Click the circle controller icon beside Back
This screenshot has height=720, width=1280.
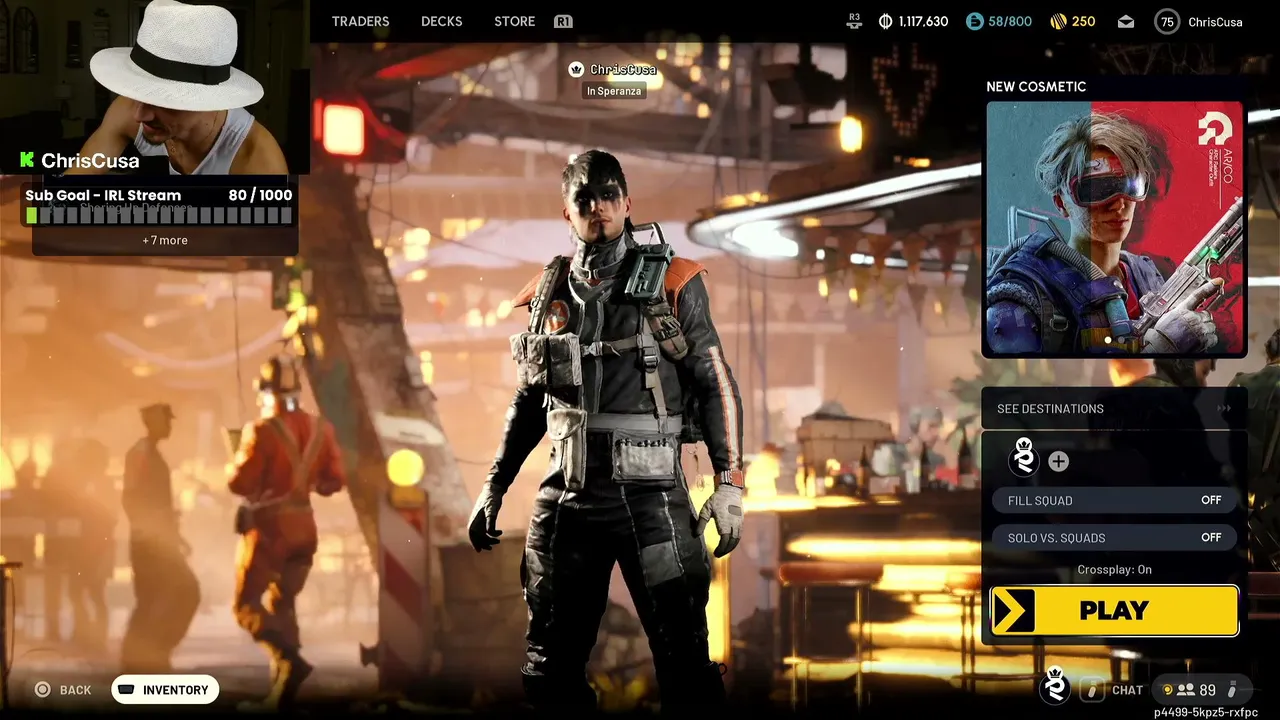coord(43,690)
